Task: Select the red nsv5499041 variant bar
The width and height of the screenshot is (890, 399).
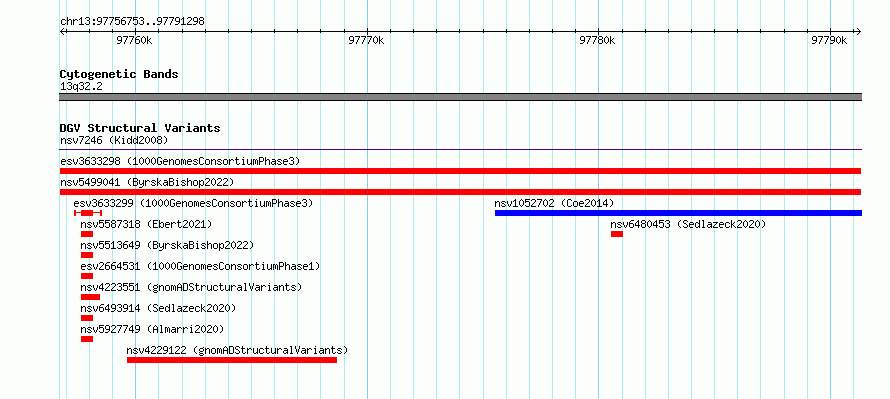Action: pyautogui.click(x=460, y=192)
